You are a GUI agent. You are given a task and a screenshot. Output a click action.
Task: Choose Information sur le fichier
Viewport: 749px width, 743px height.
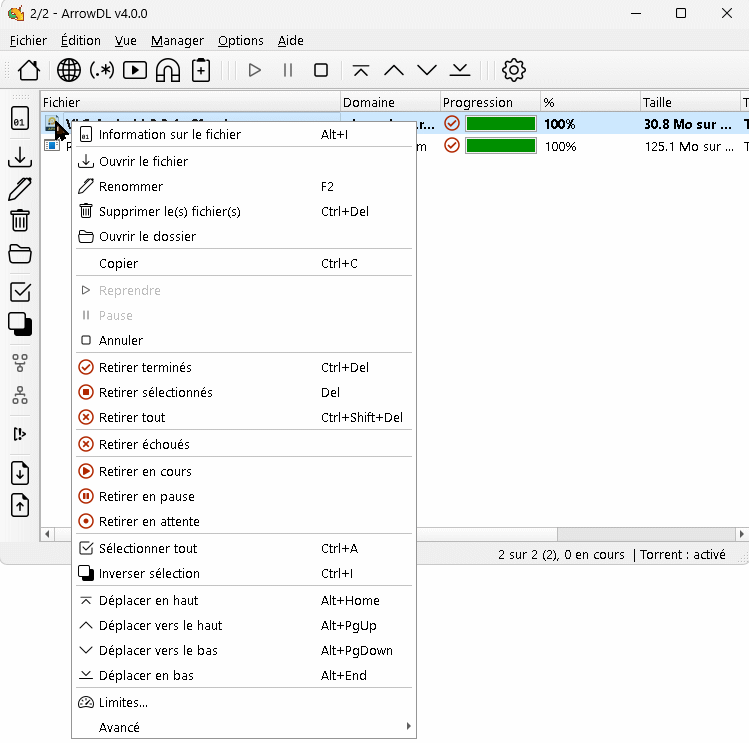pyautogui.click(x=244, y=134)
